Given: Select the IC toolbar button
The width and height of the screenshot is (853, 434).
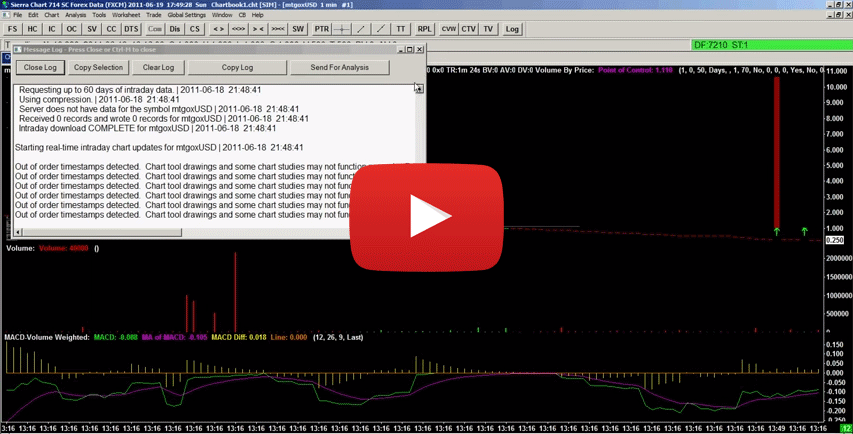Looking at the screenshot, I should [x=52, y=29].
